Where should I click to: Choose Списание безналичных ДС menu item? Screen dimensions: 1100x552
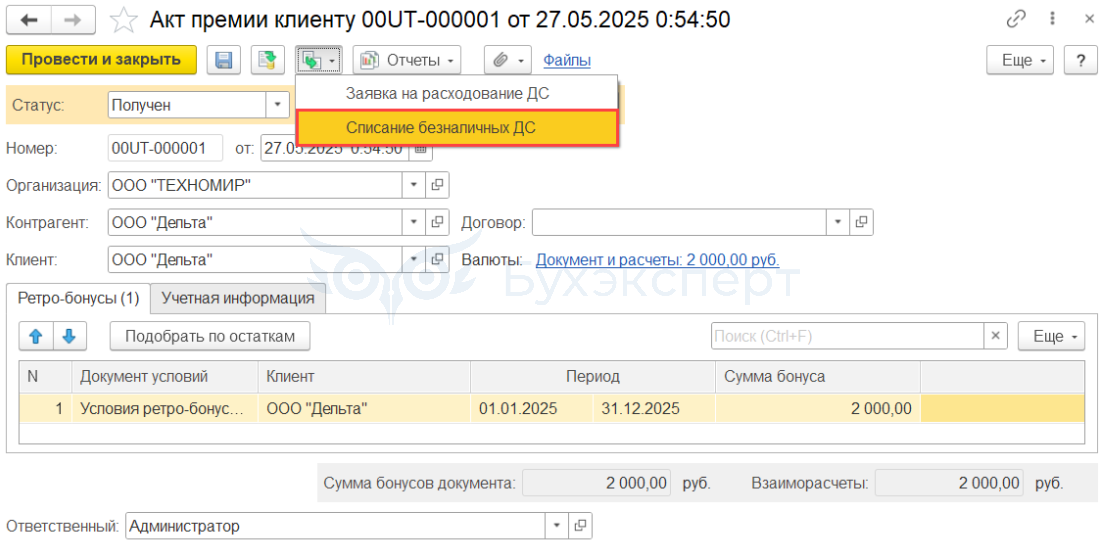pos(457,128)
